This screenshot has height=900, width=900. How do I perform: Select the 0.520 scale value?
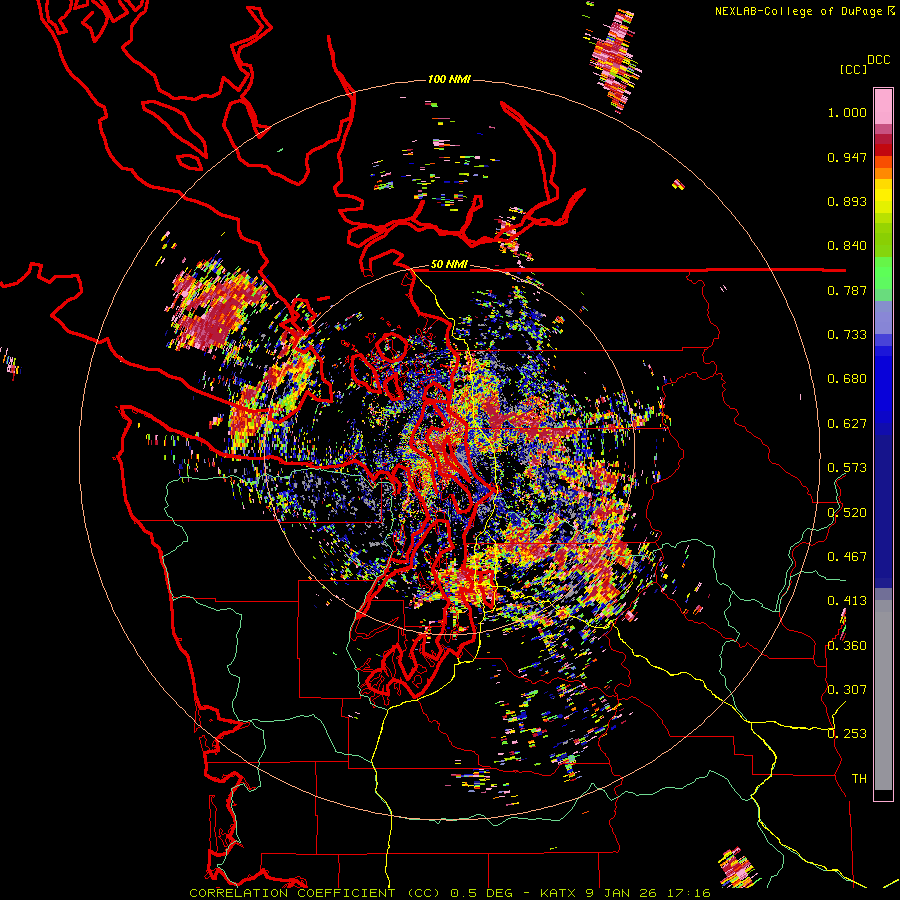click(x=847, y=513)
